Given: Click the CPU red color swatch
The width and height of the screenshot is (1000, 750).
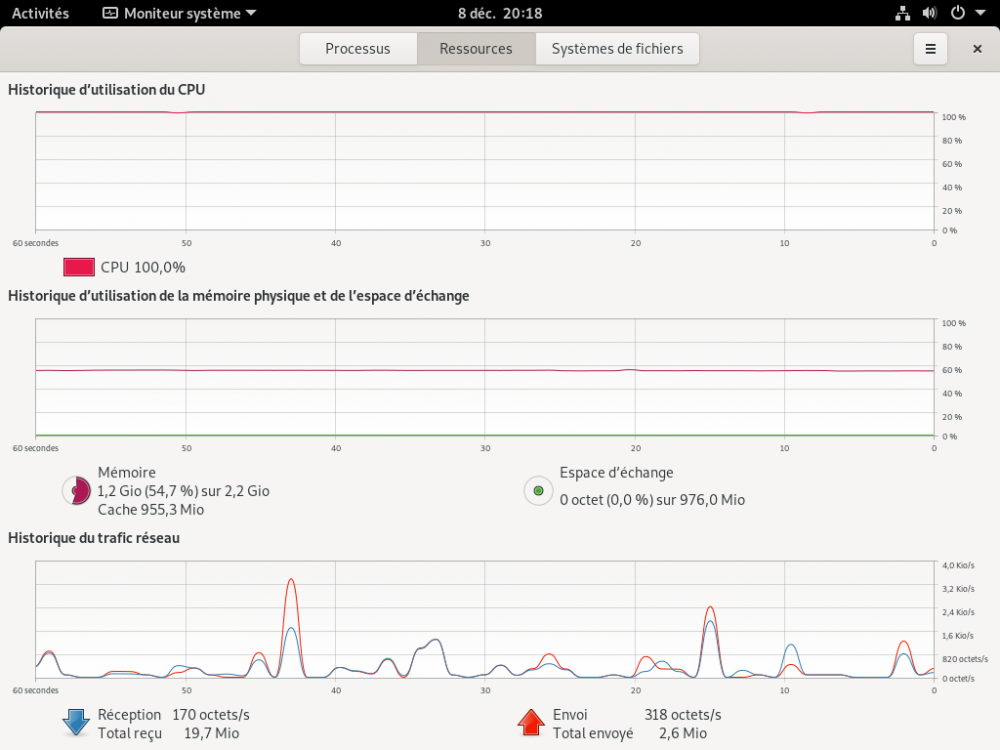Looking at the screenshot, I should tap(79, 267).
